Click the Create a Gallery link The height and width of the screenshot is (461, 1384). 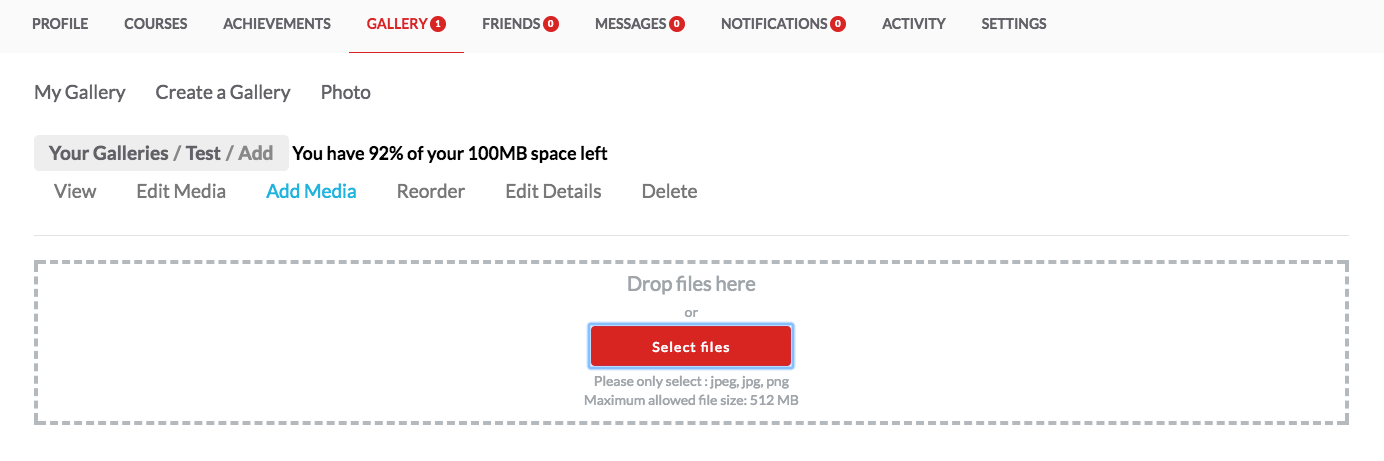(x=223, y=93)
